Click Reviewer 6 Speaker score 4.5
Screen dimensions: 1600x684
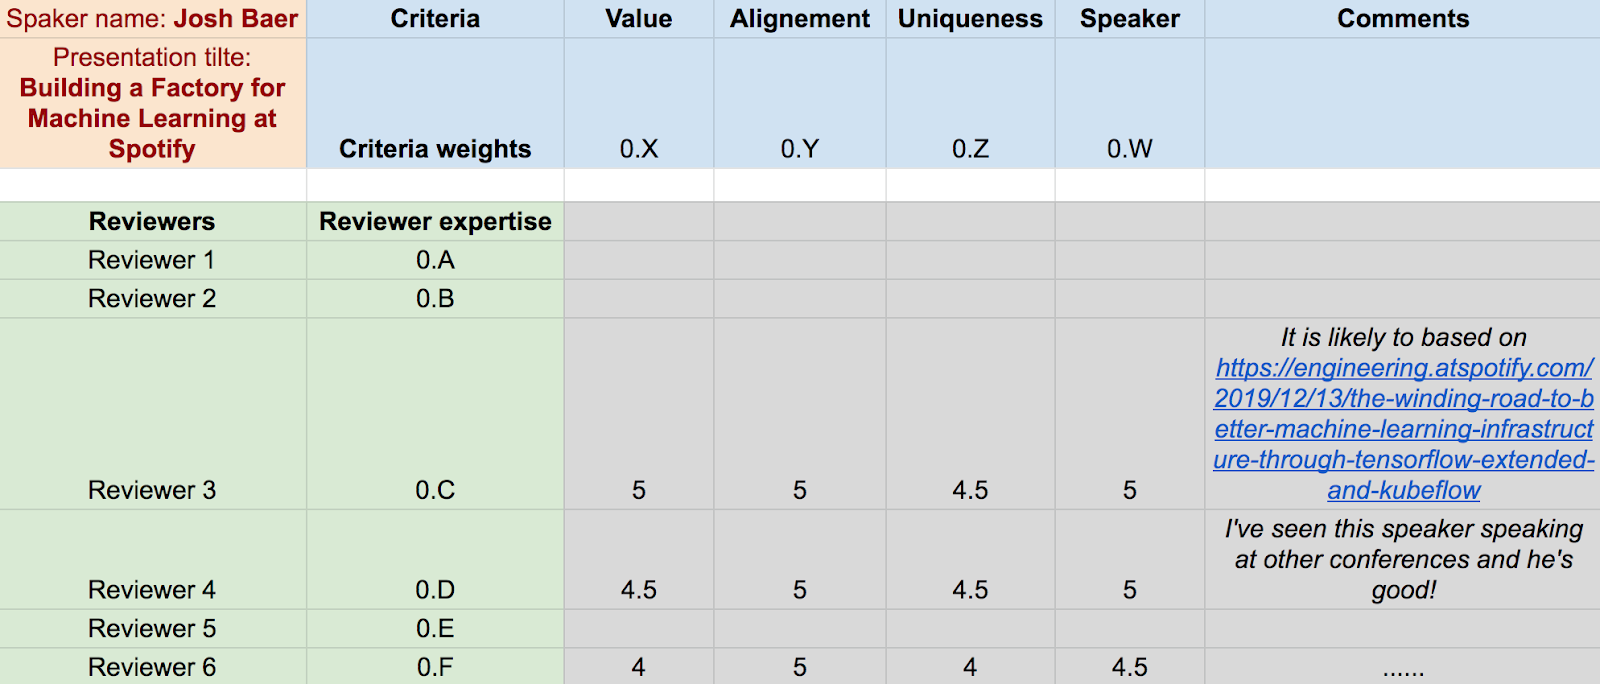tap(1129, 667)
